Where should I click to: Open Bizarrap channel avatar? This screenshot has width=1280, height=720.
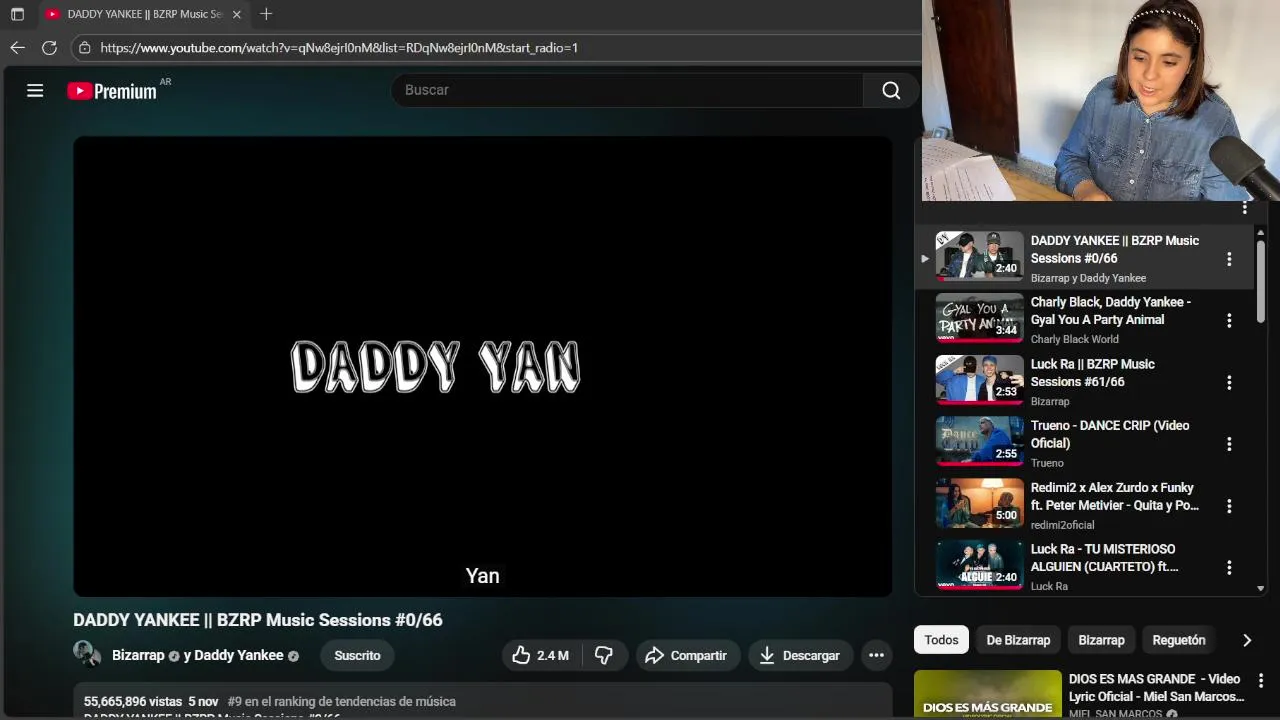(x=87, y=654)
